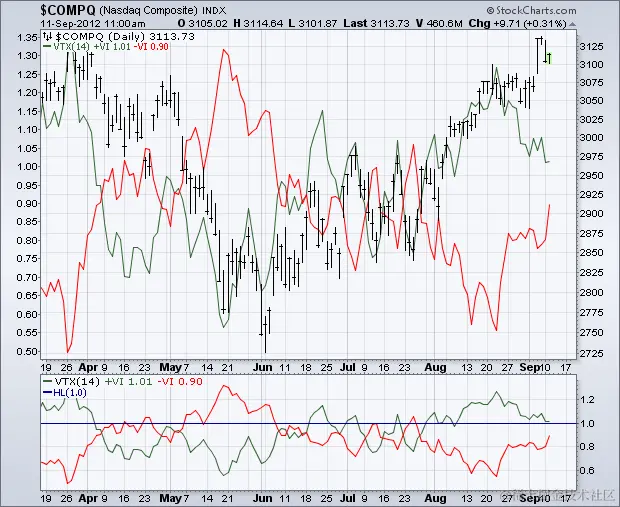Click the 2900 price on the right axis
620x507 pixels.
[592, 214]
